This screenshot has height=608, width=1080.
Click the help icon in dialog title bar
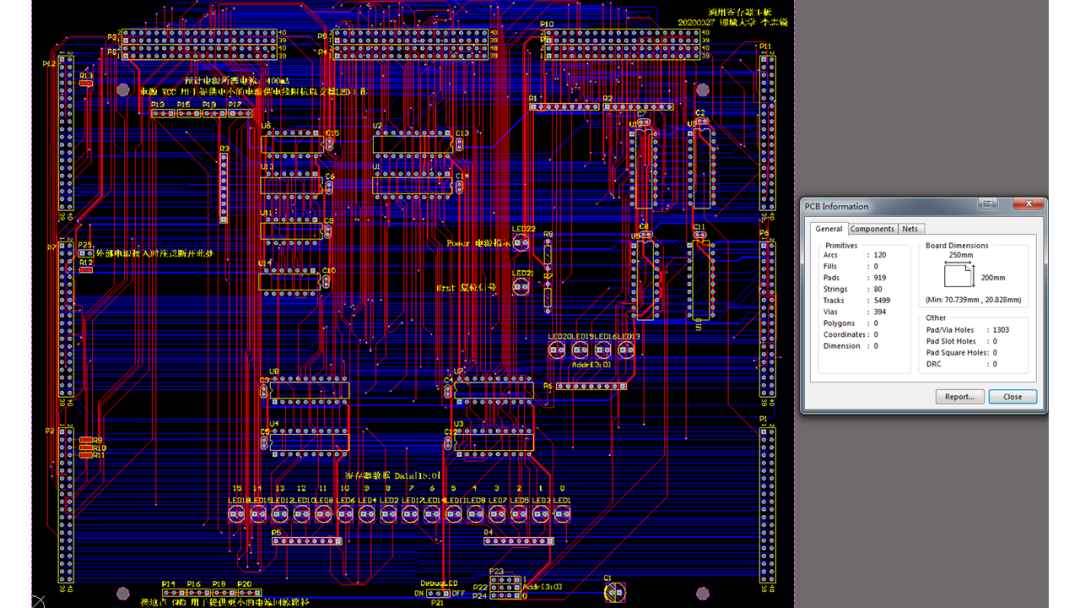(988, 204)
